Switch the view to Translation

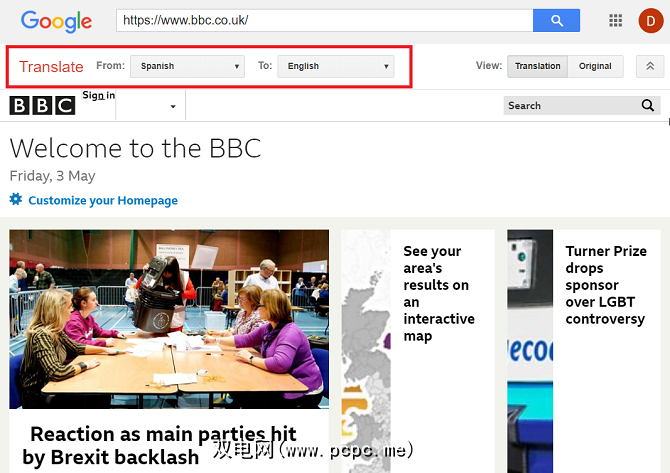(537, 66)
